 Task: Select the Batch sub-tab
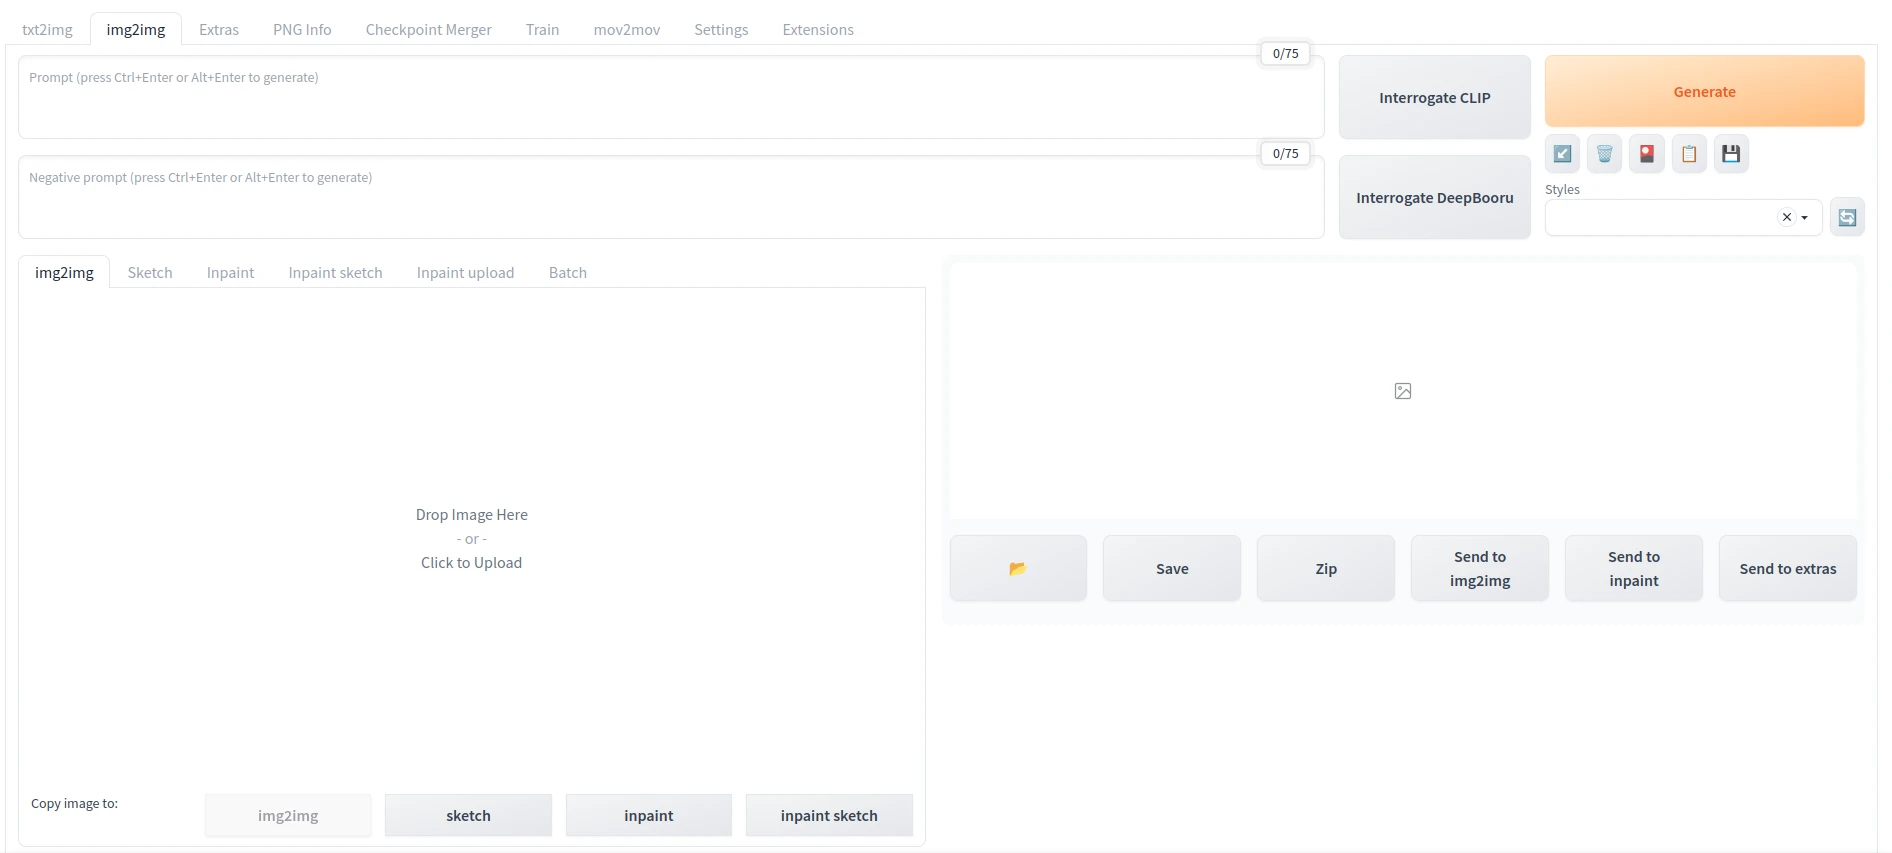(x=567, y=273)
